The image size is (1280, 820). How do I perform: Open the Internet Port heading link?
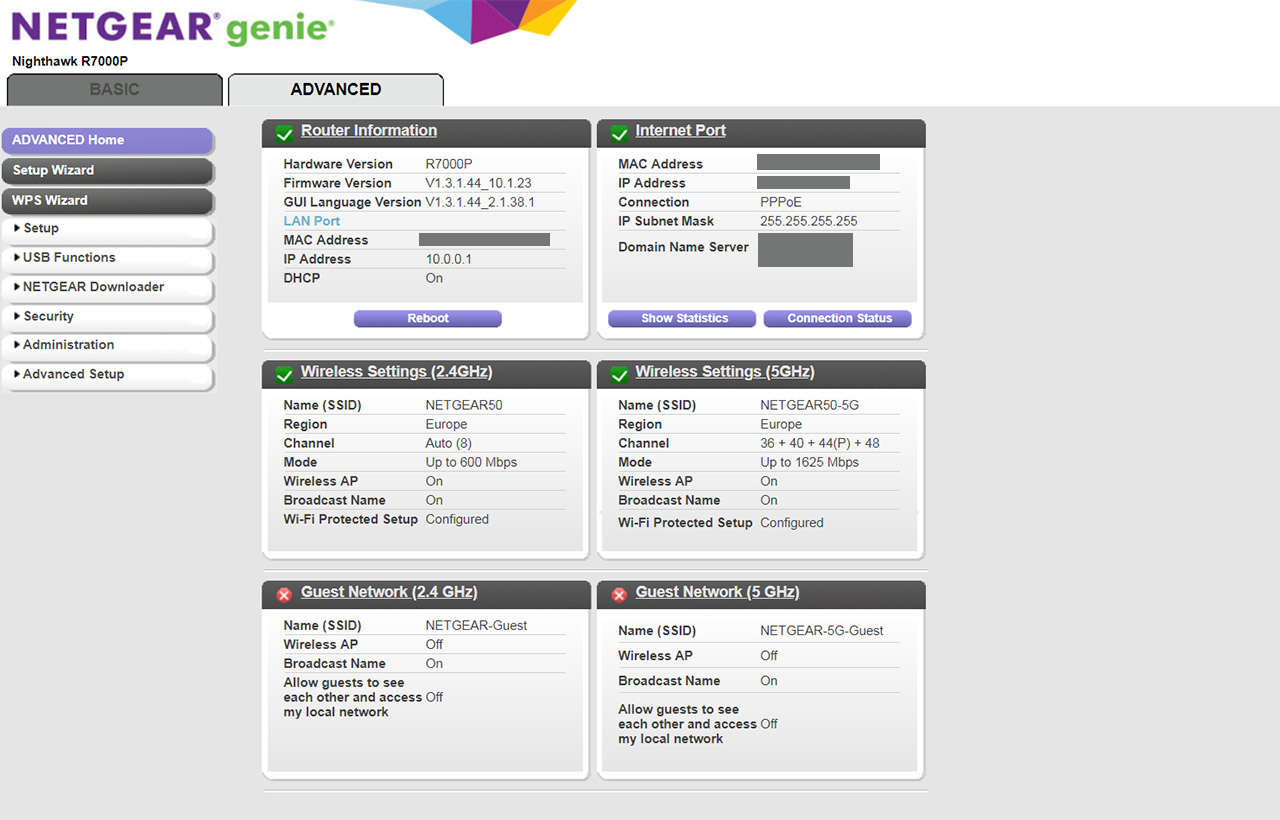[x=681, y=131]
